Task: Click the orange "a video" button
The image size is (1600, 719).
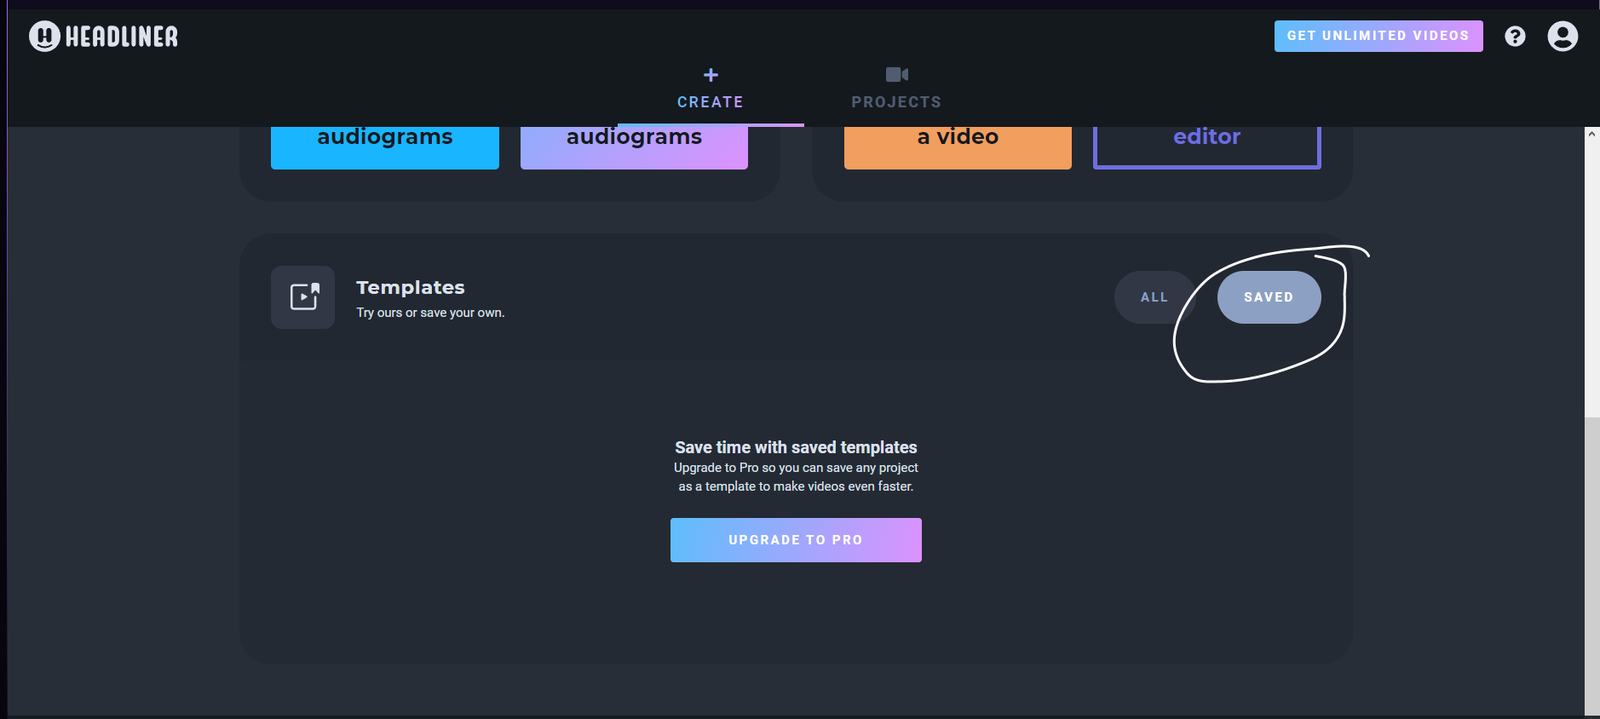Action: click(x=957, y=145)
